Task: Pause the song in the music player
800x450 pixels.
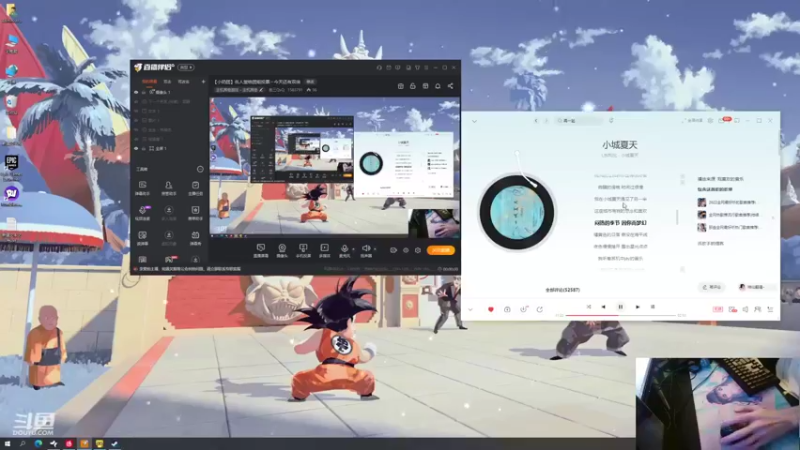Action: [x=620, y=307]
